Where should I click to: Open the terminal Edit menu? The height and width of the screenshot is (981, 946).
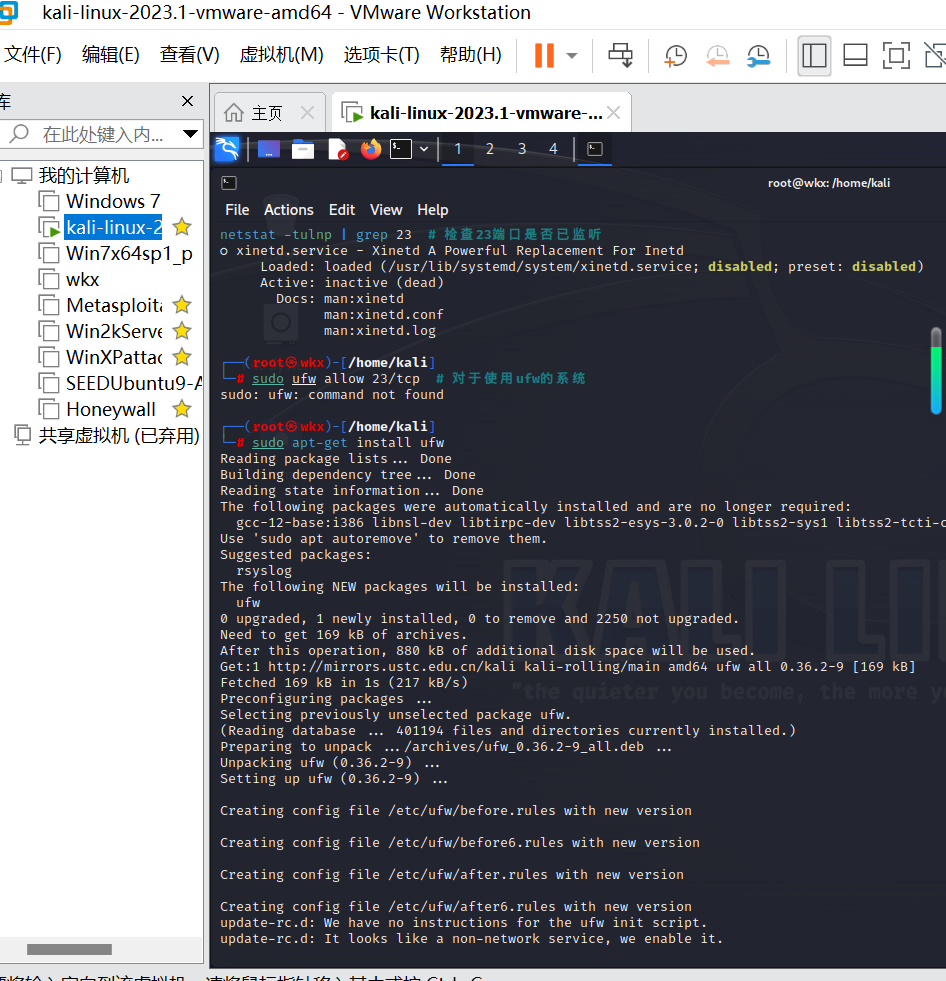click(x=342, y=210)
